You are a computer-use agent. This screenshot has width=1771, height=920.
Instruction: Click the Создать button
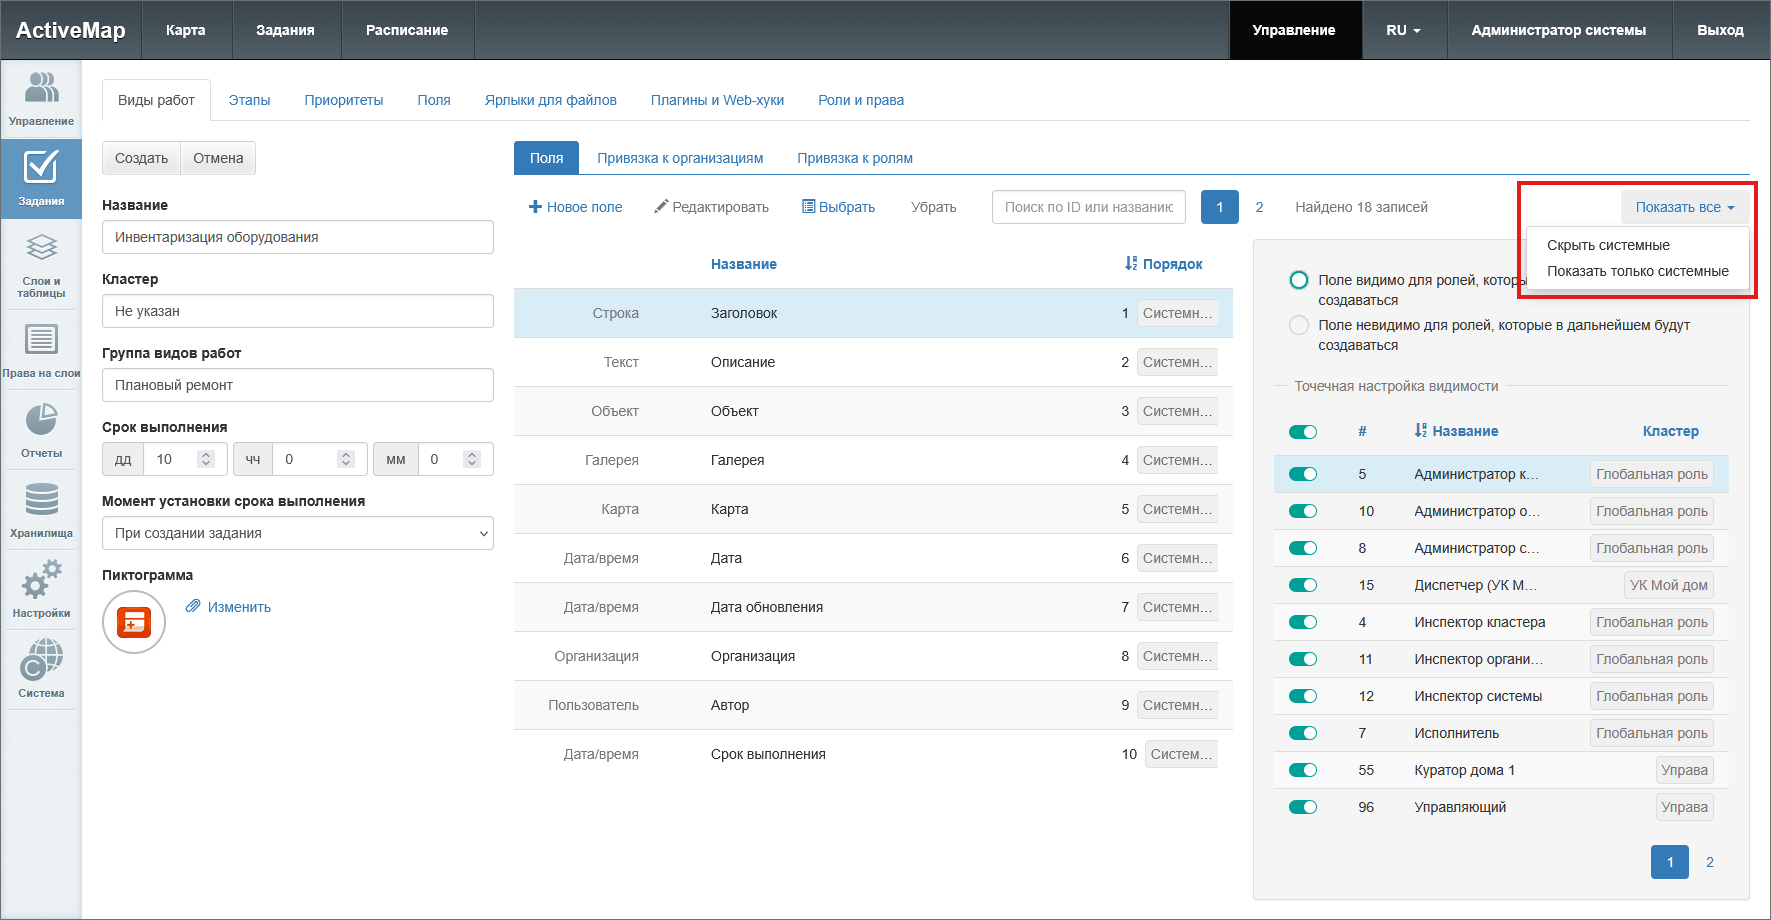[141, 158]
